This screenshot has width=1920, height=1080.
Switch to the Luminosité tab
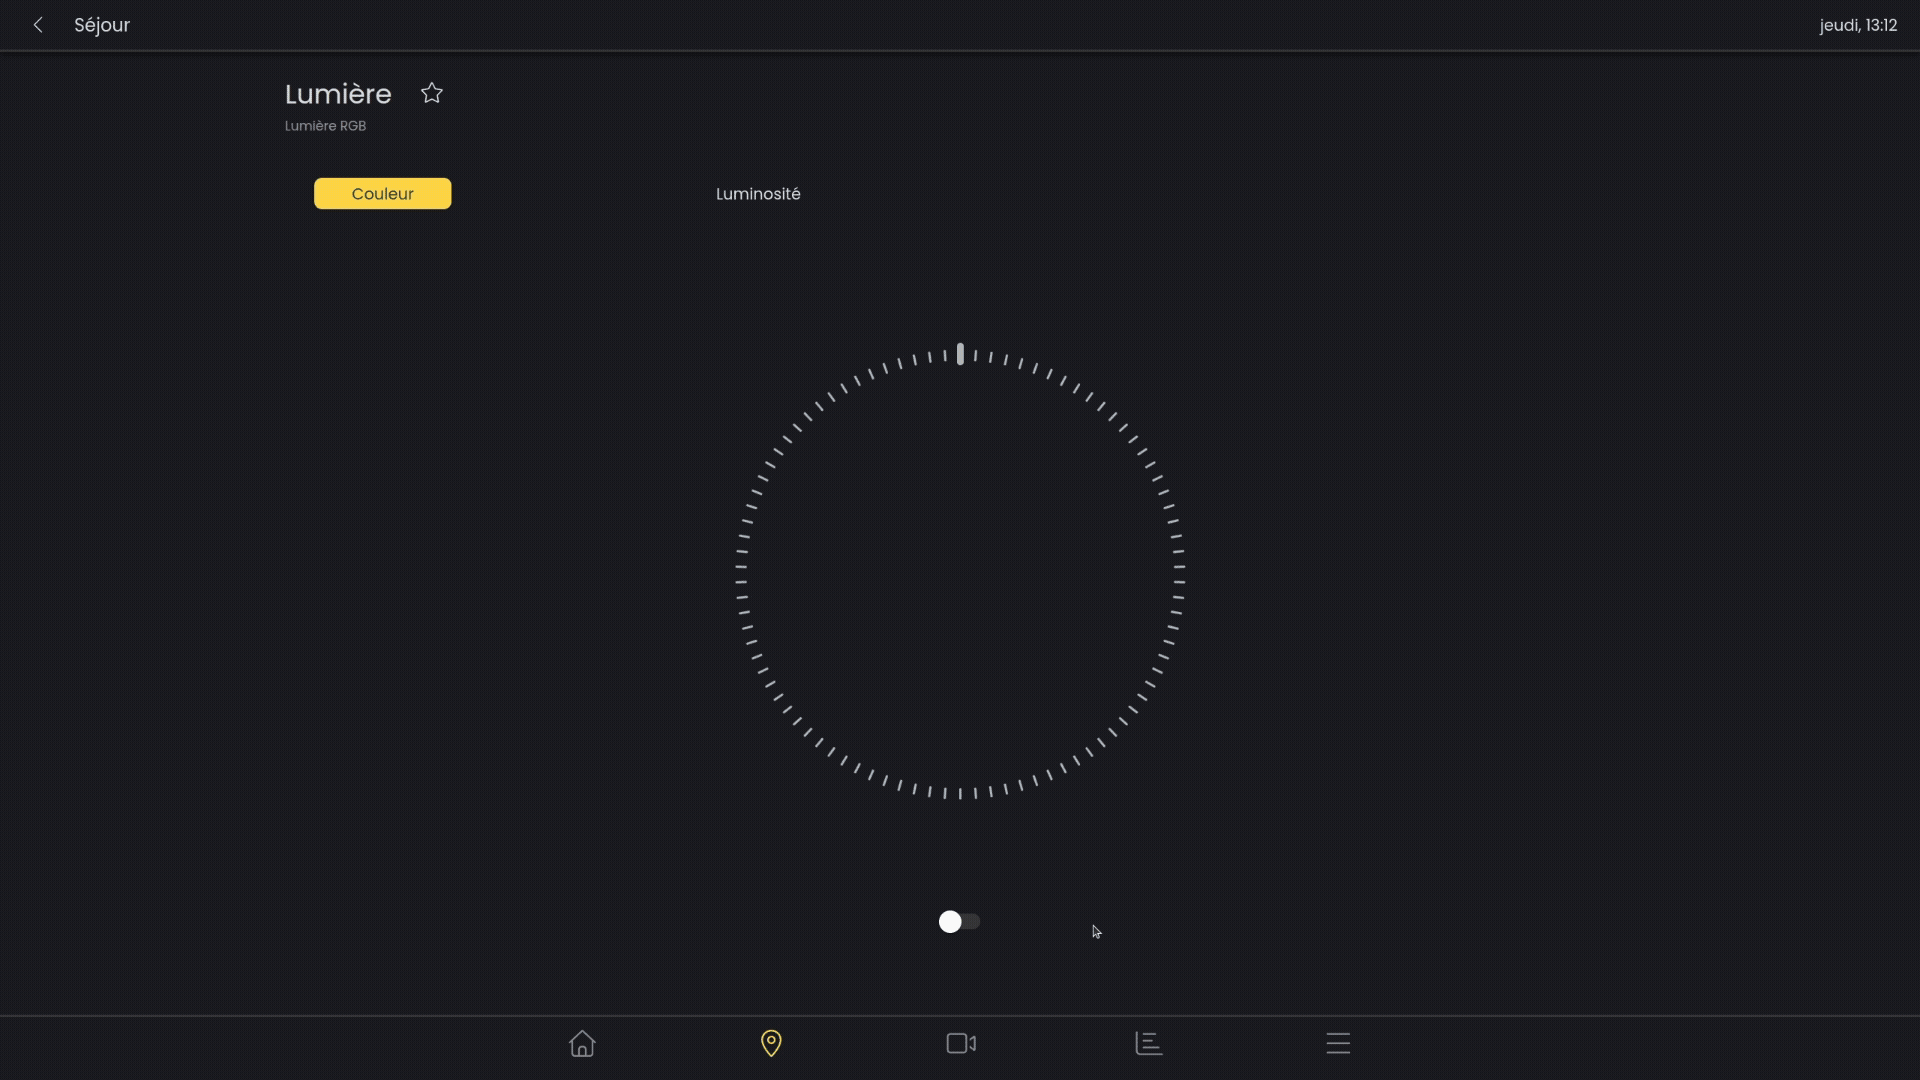757,193
